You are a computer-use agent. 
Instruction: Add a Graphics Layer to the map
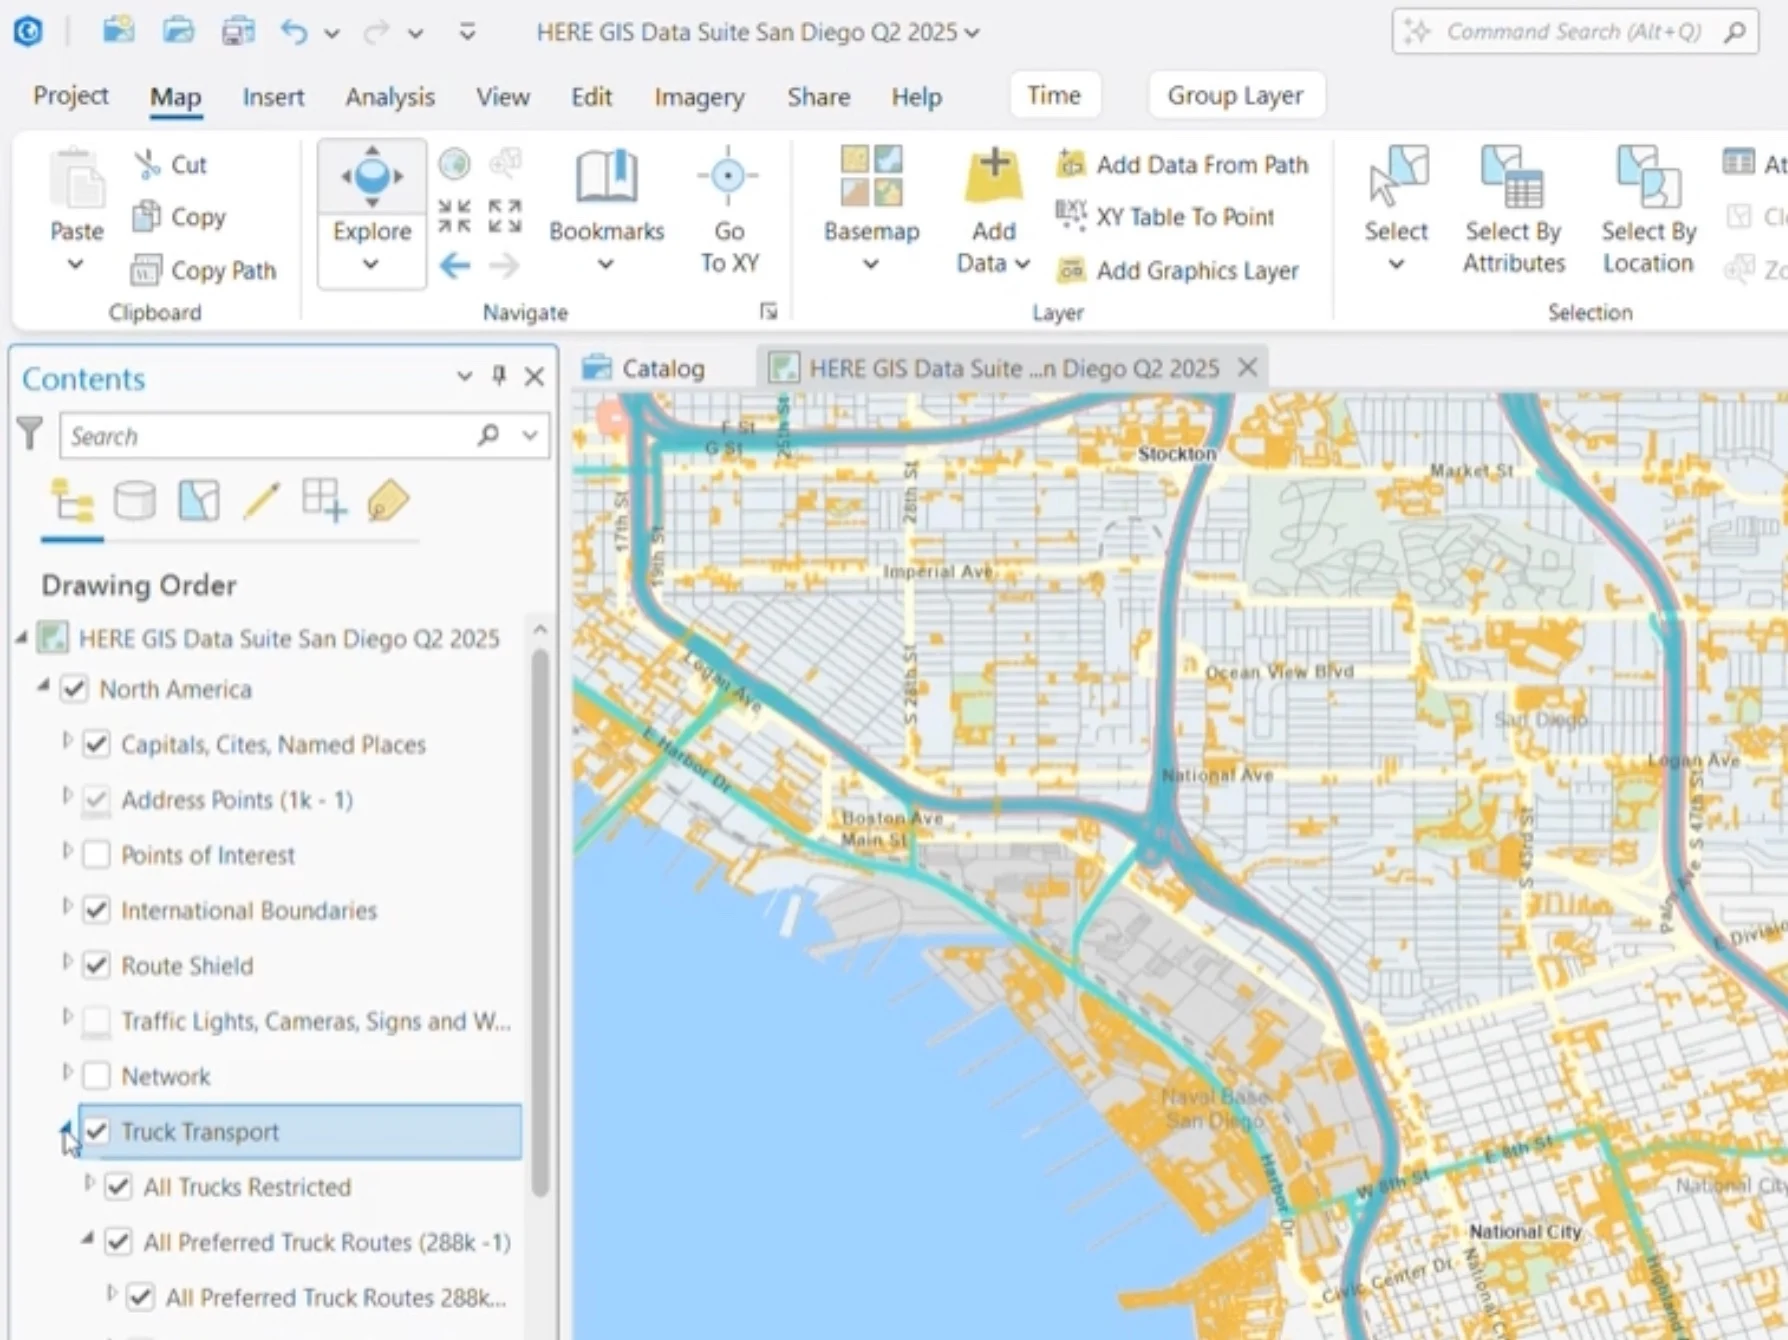coord(1182,270)
